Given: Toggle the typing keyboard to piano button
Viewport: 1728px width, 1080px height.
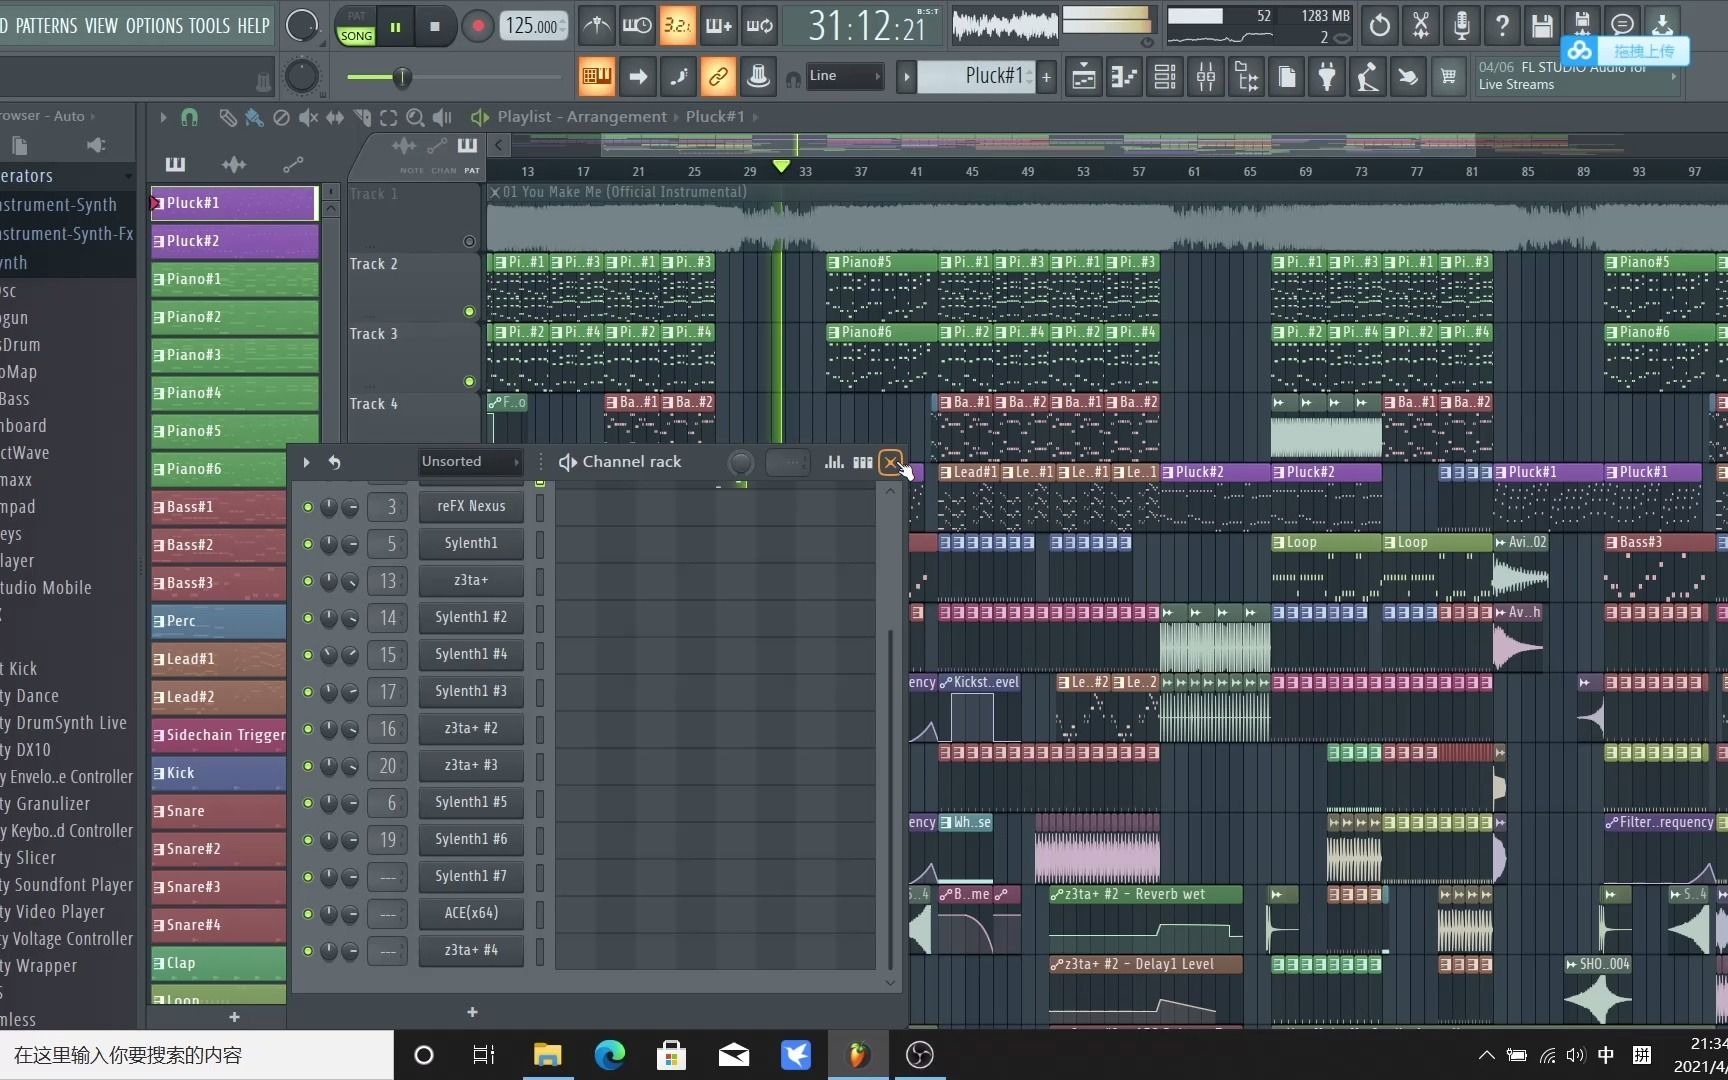Looking at the screenshot, I should [x=597, y=76].
